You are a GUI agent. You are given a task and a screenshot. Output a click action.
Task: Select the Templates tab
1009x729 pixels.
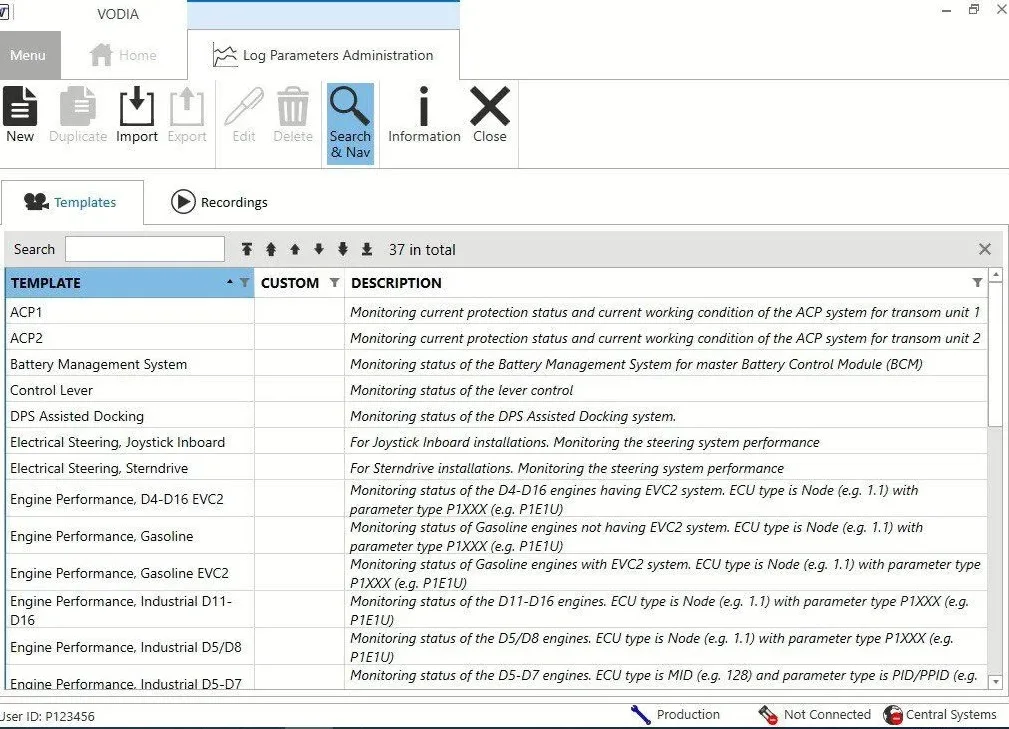71,202
